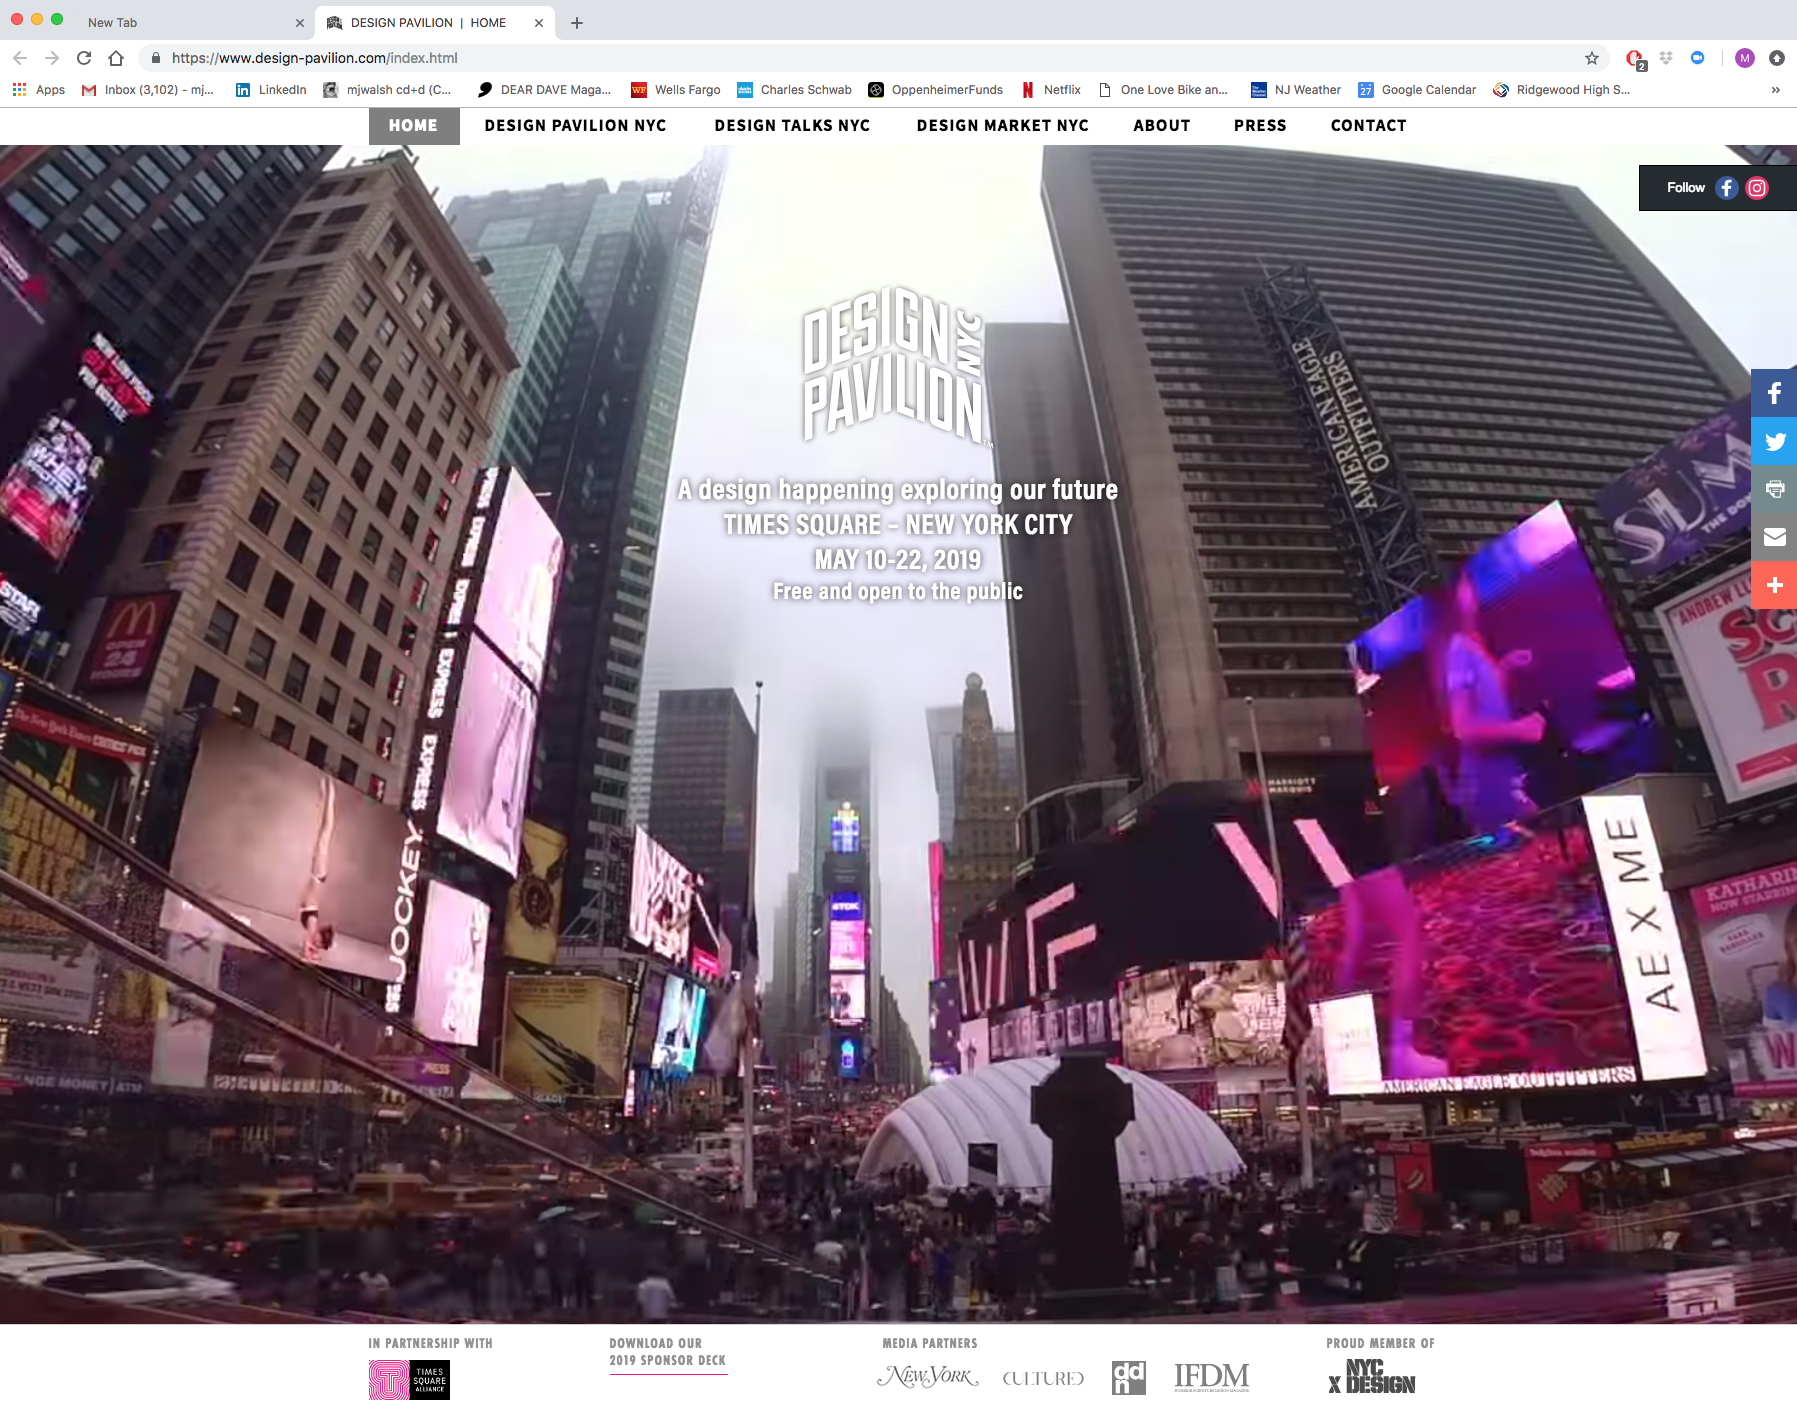Open the Apps bookmarks shortcut
This screenshot has height=1414, width=1797.
click(39, 90)
